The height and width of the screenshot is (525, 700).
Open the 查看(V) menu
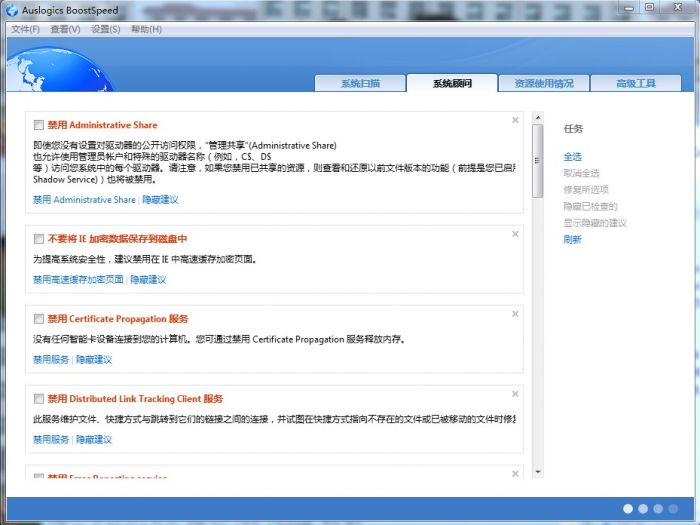tap(65, 29)
